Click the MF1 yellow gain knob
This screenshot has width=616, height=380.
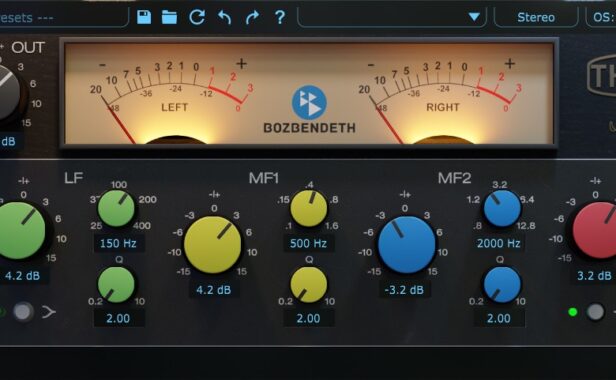click(x=213, y=244)
